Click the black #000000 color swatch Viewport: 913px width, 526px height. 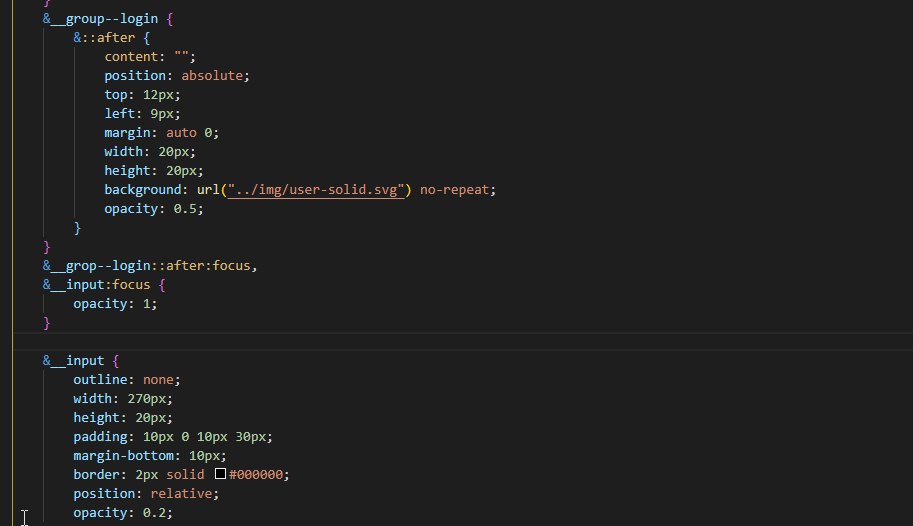[x=220, y=474]
